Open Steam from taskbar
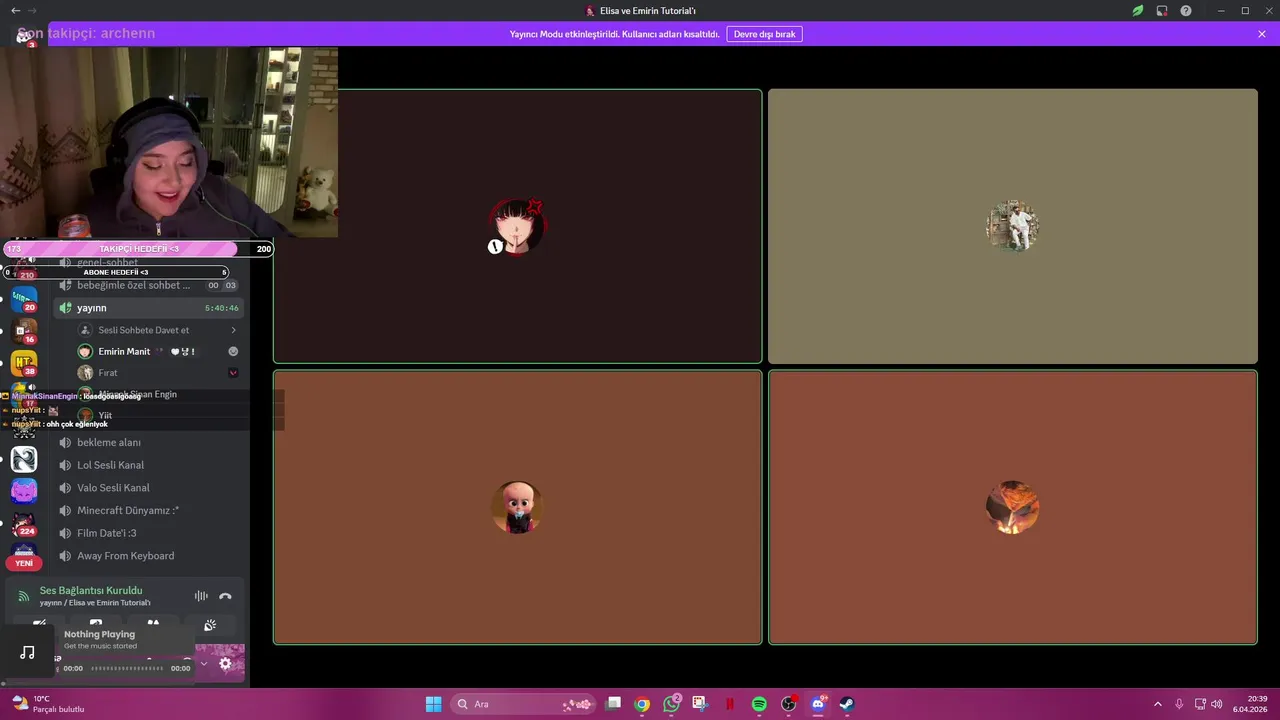 click(x=846, y=704)
